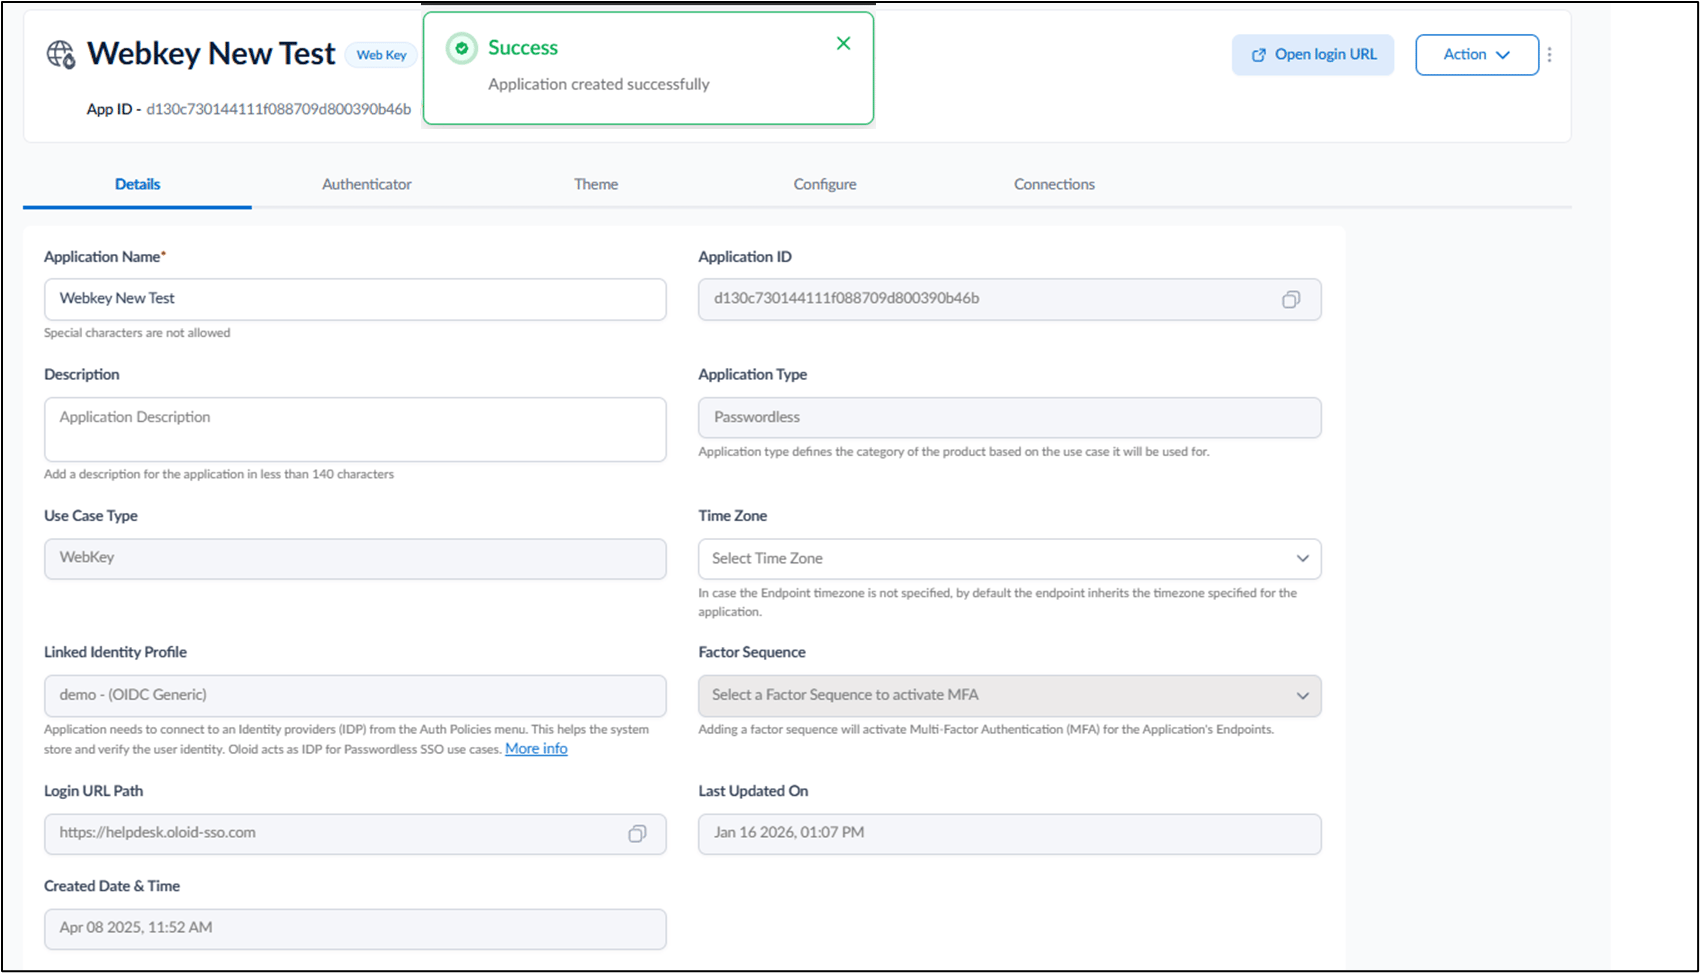This screenshot has height=973, width=1700.
Task: Close the Success notification
Action: 843,43
